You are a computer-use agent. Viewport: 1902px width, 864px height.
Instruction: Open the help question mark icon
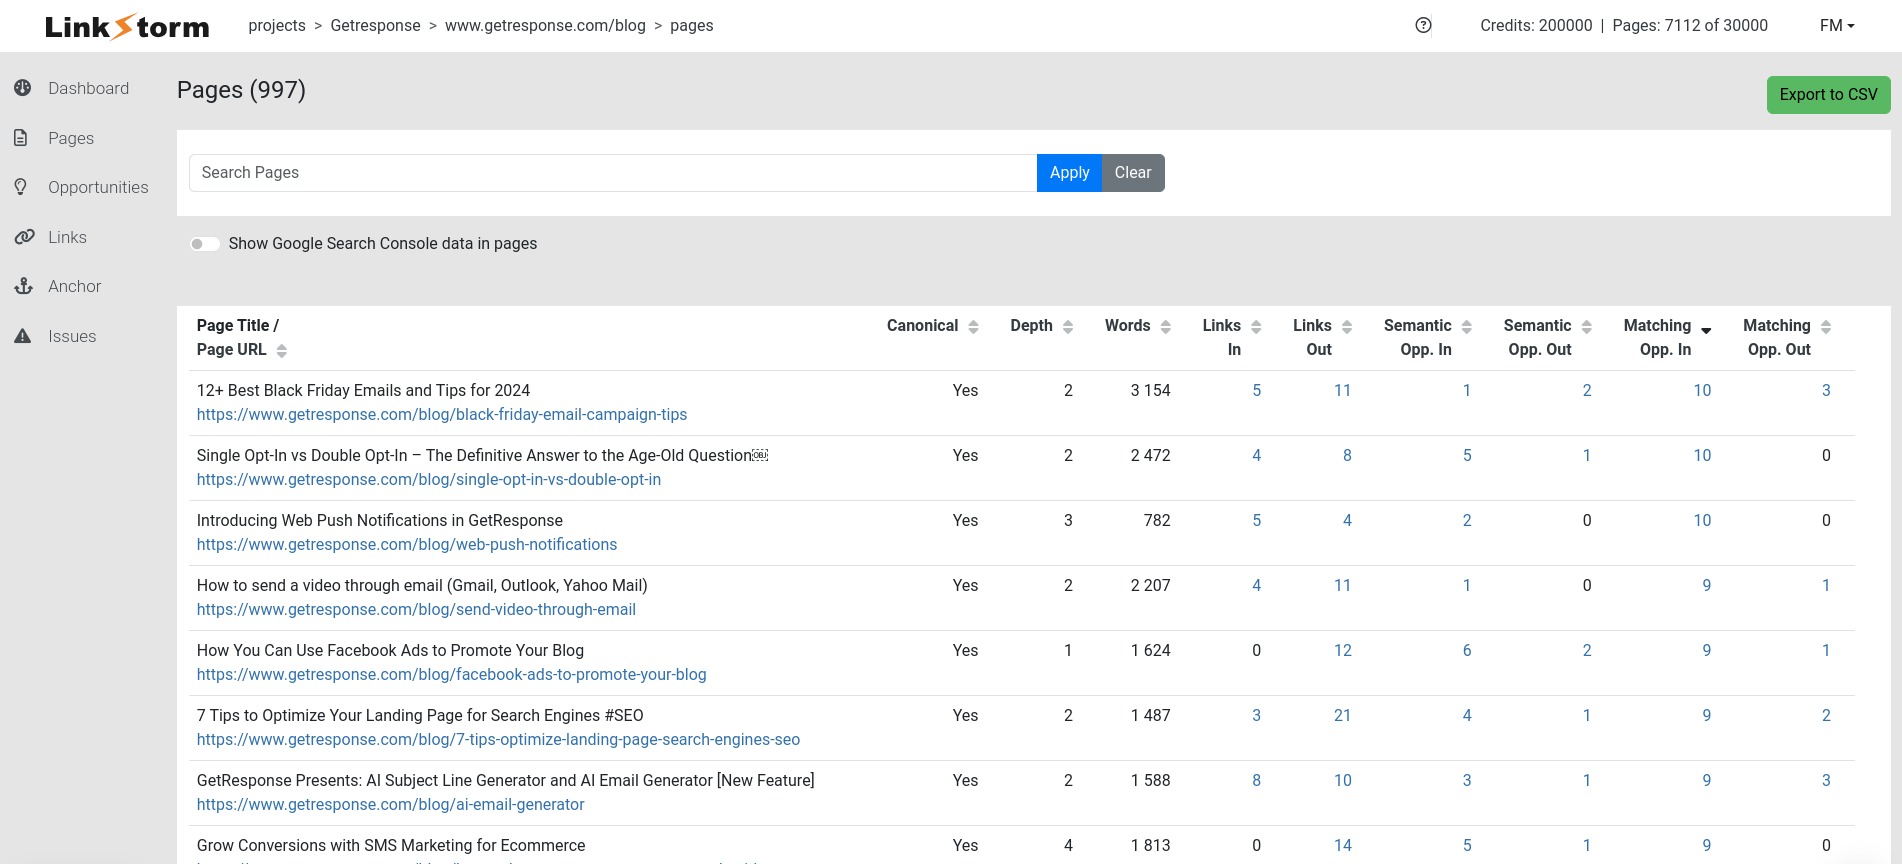click(1423, 26)
